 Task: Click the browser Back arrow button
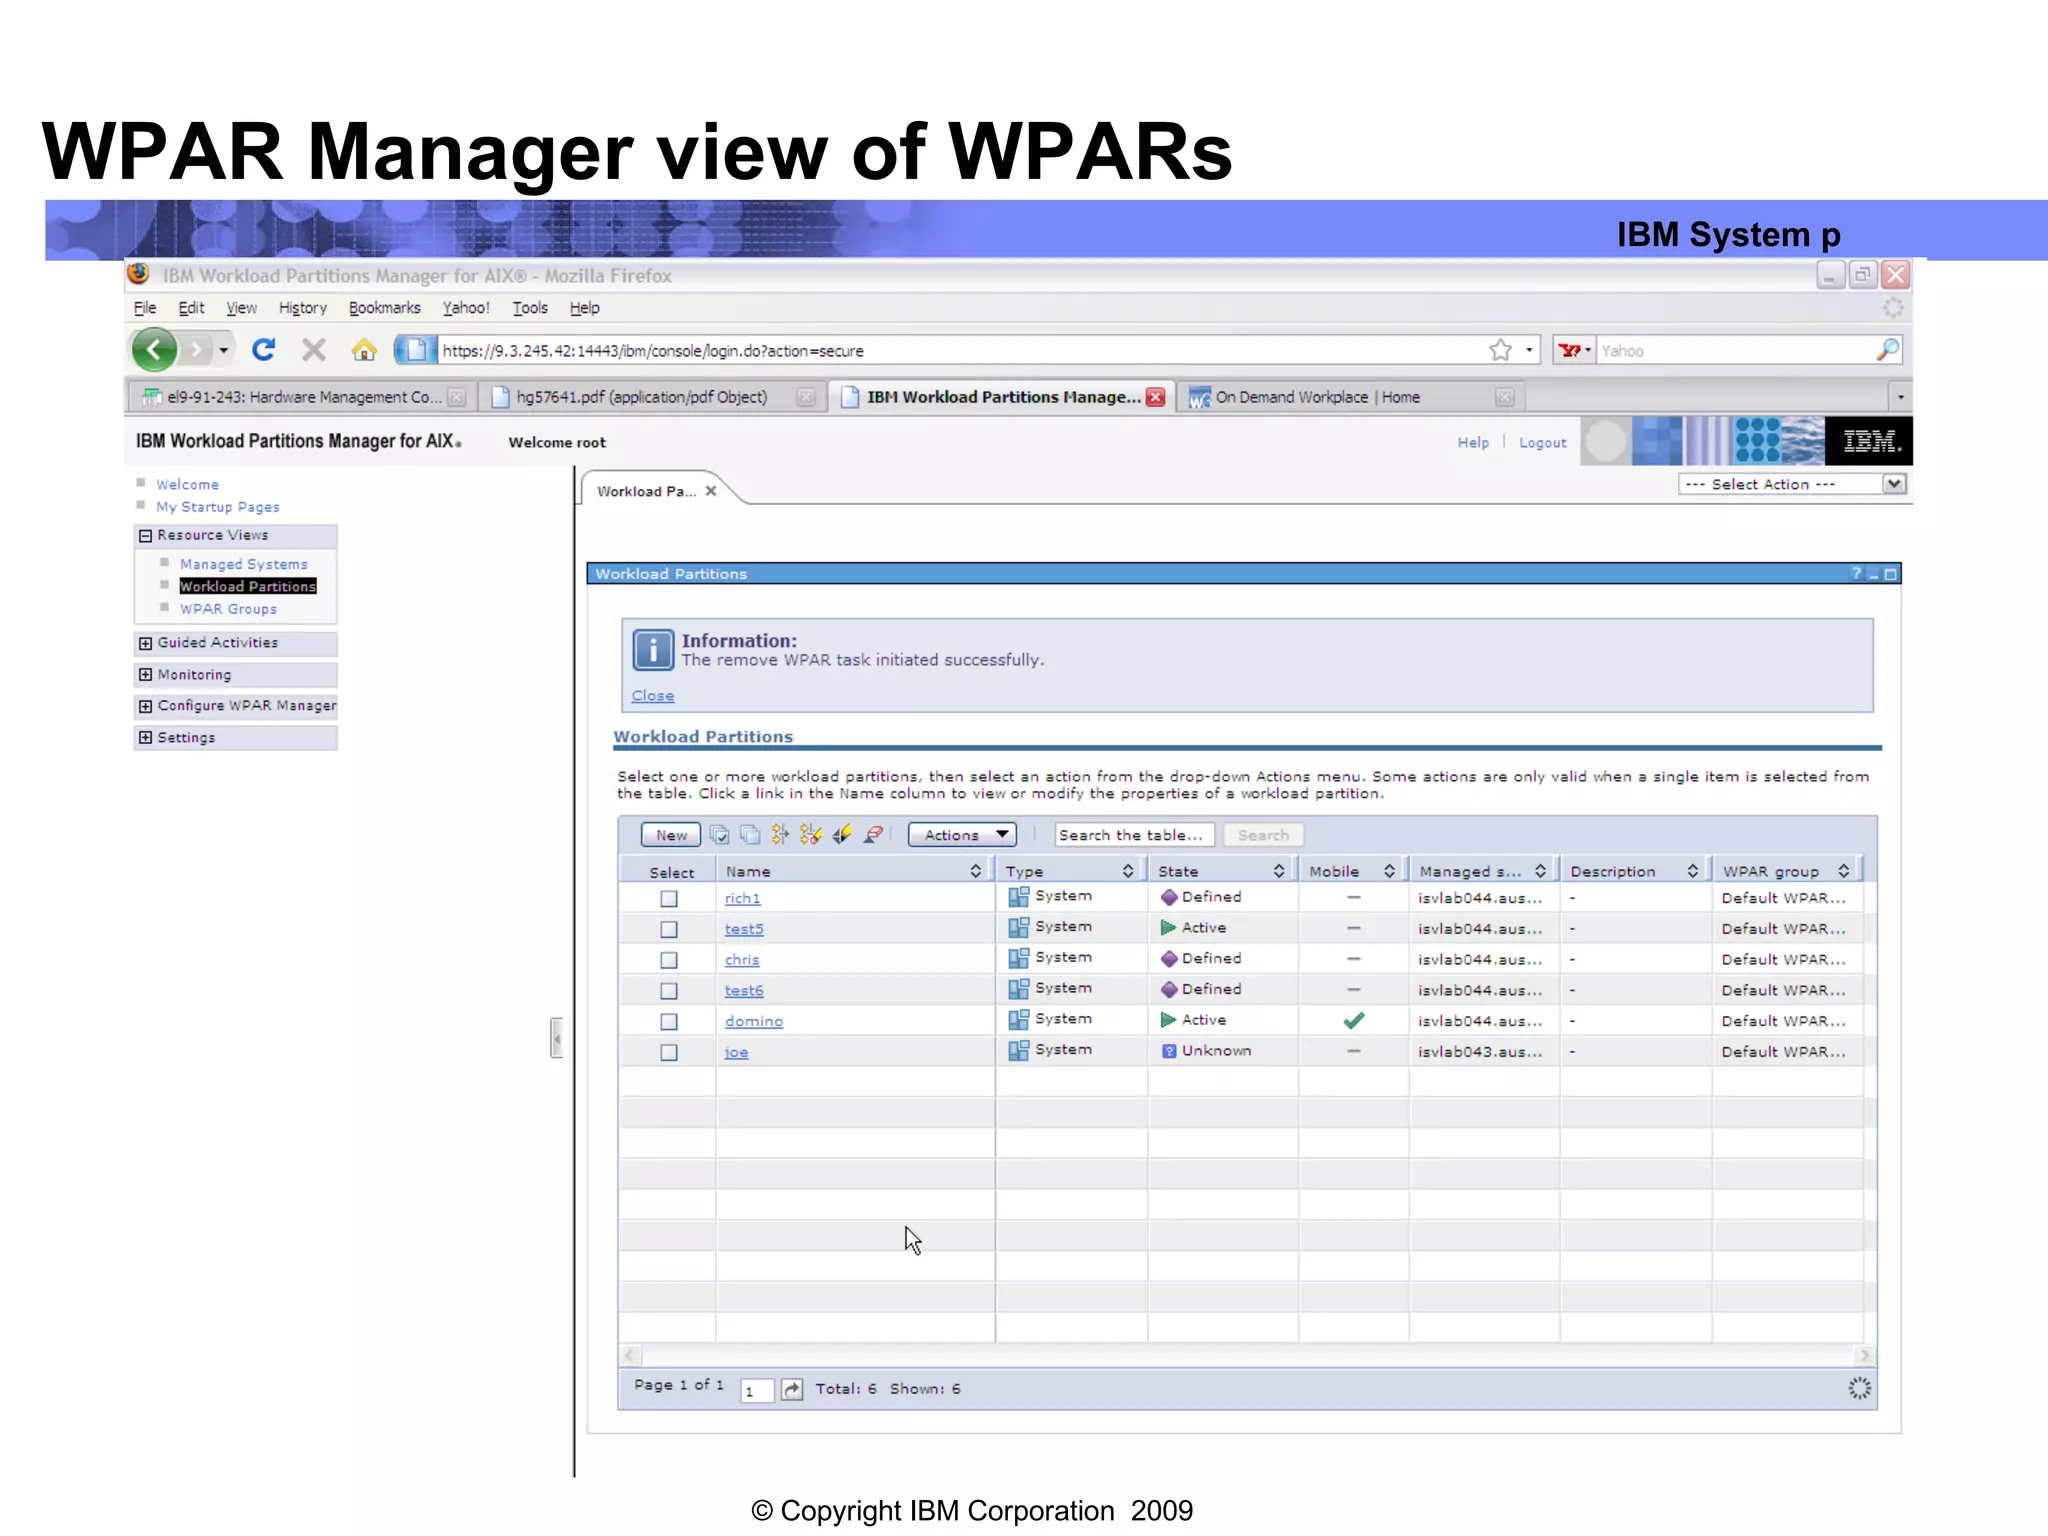154,350
